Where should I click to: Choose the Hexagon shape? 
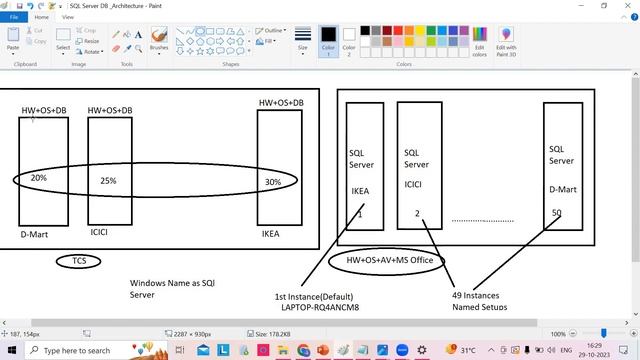tap(210, 41)
